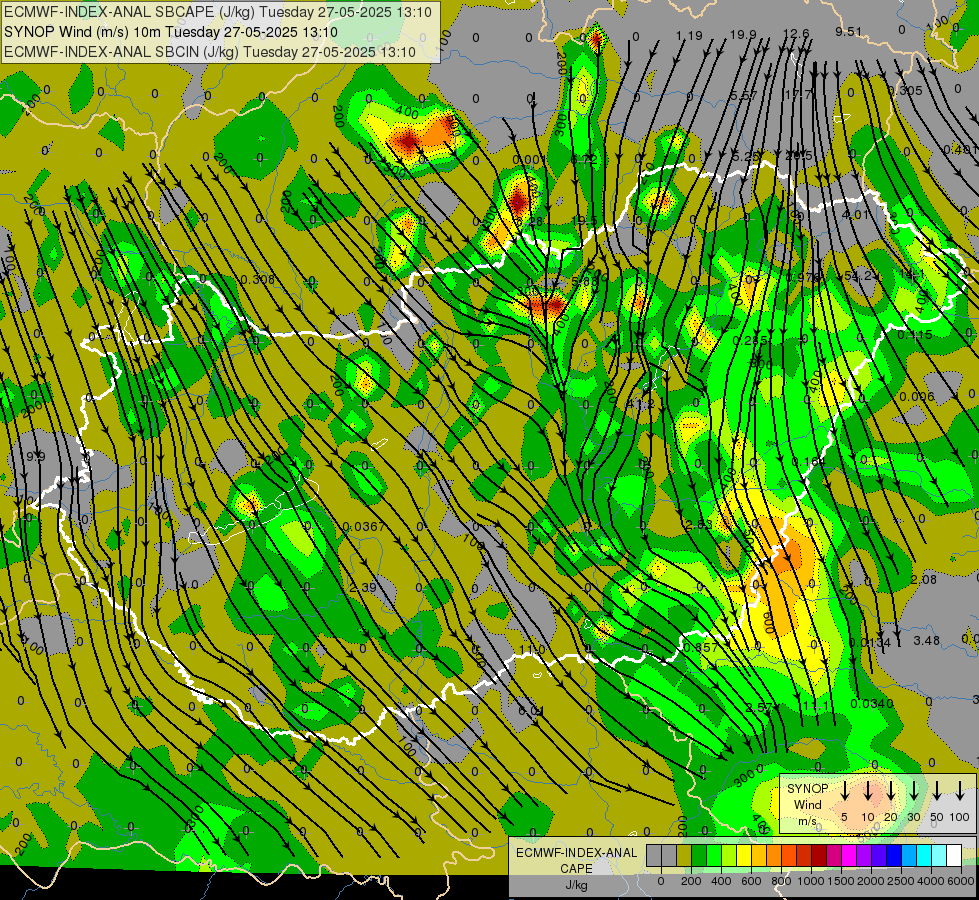Click the 'SYNOP Wind (m/s) 10m' title line

click(x=170, y=32)
